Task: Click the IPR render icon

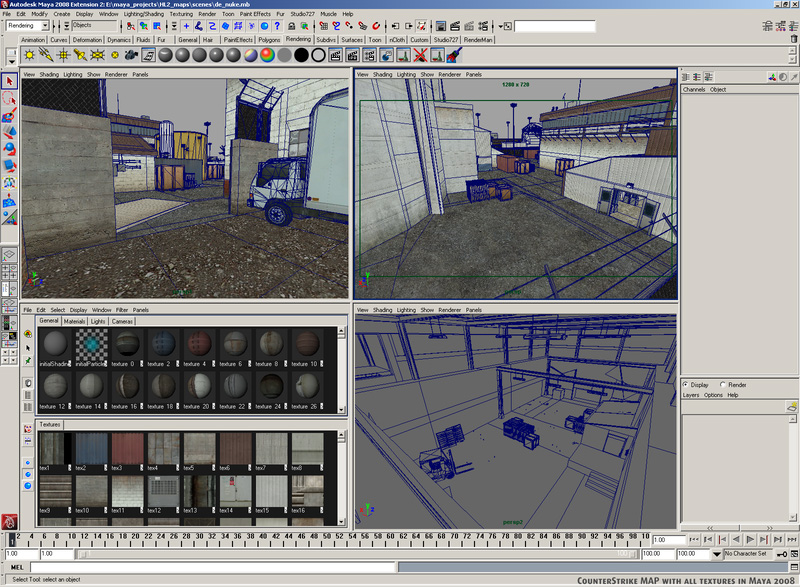Action: click(x=468, y=26)
